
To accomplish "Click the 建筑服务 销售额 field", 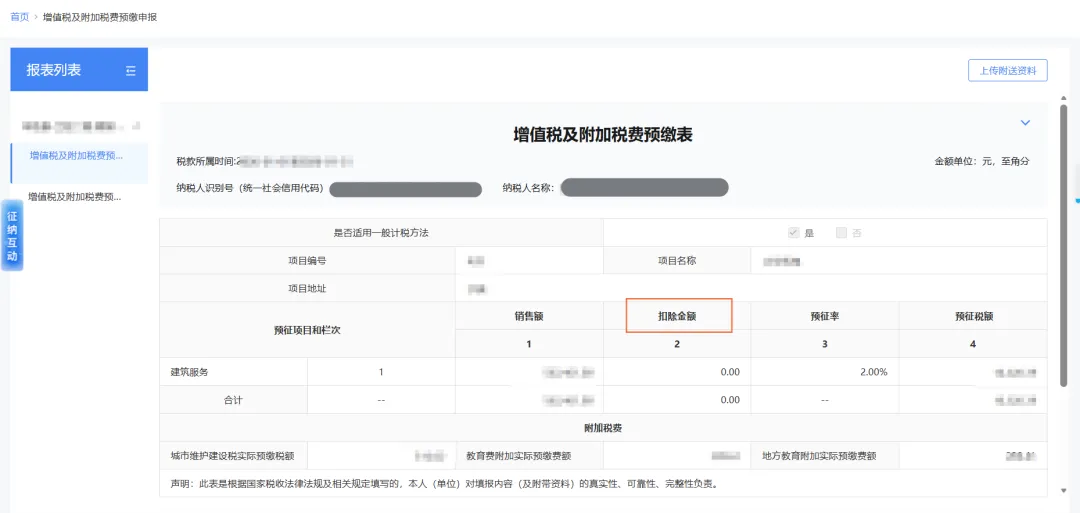I will [529, 372].
